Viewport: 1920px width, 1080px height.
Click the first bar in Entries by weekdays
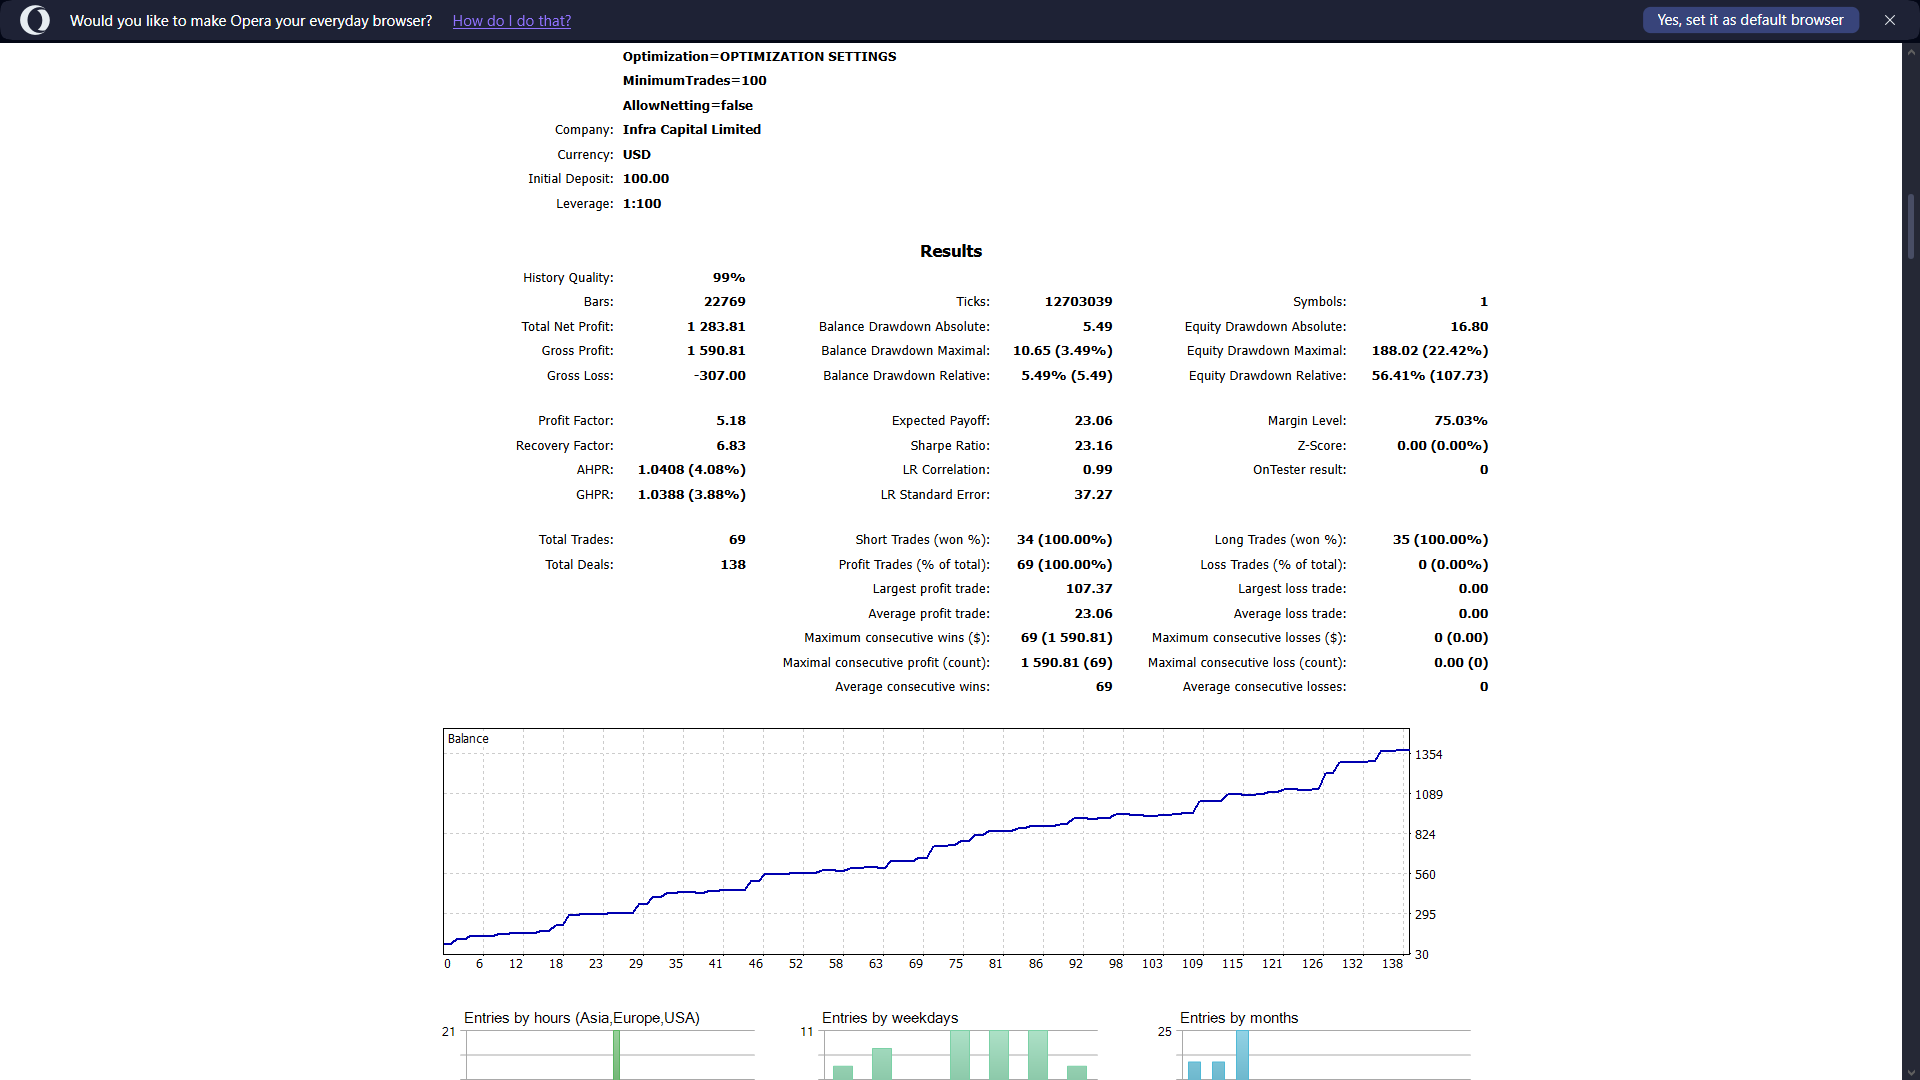843,1071
